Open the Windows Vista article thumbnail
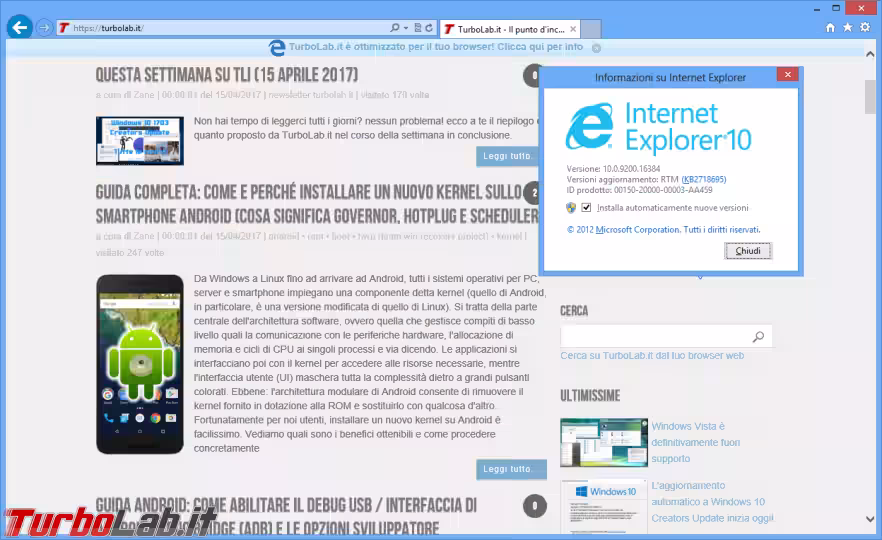Image resolution: width=882 pixels, height=540 pixels. click(x=603, y=443)
